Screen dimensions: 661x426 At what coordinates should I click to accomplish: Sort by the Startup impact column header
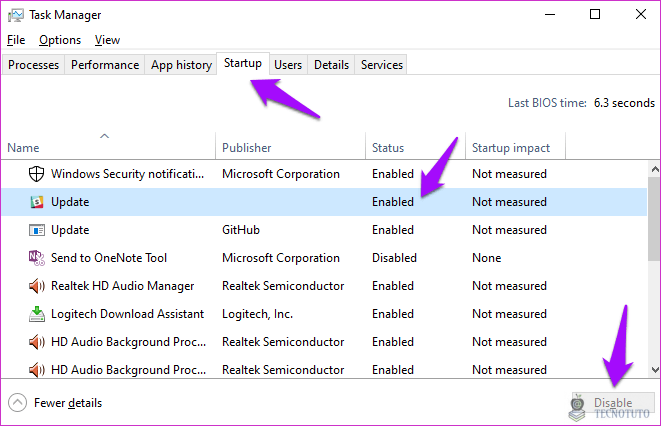(515, 147)
